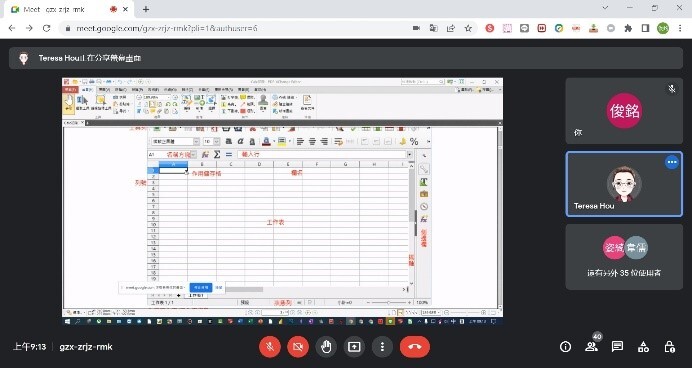Open Navigator compass icon in Calc sidebar
This screenshot has height=368, width=692.
[424, 207]
